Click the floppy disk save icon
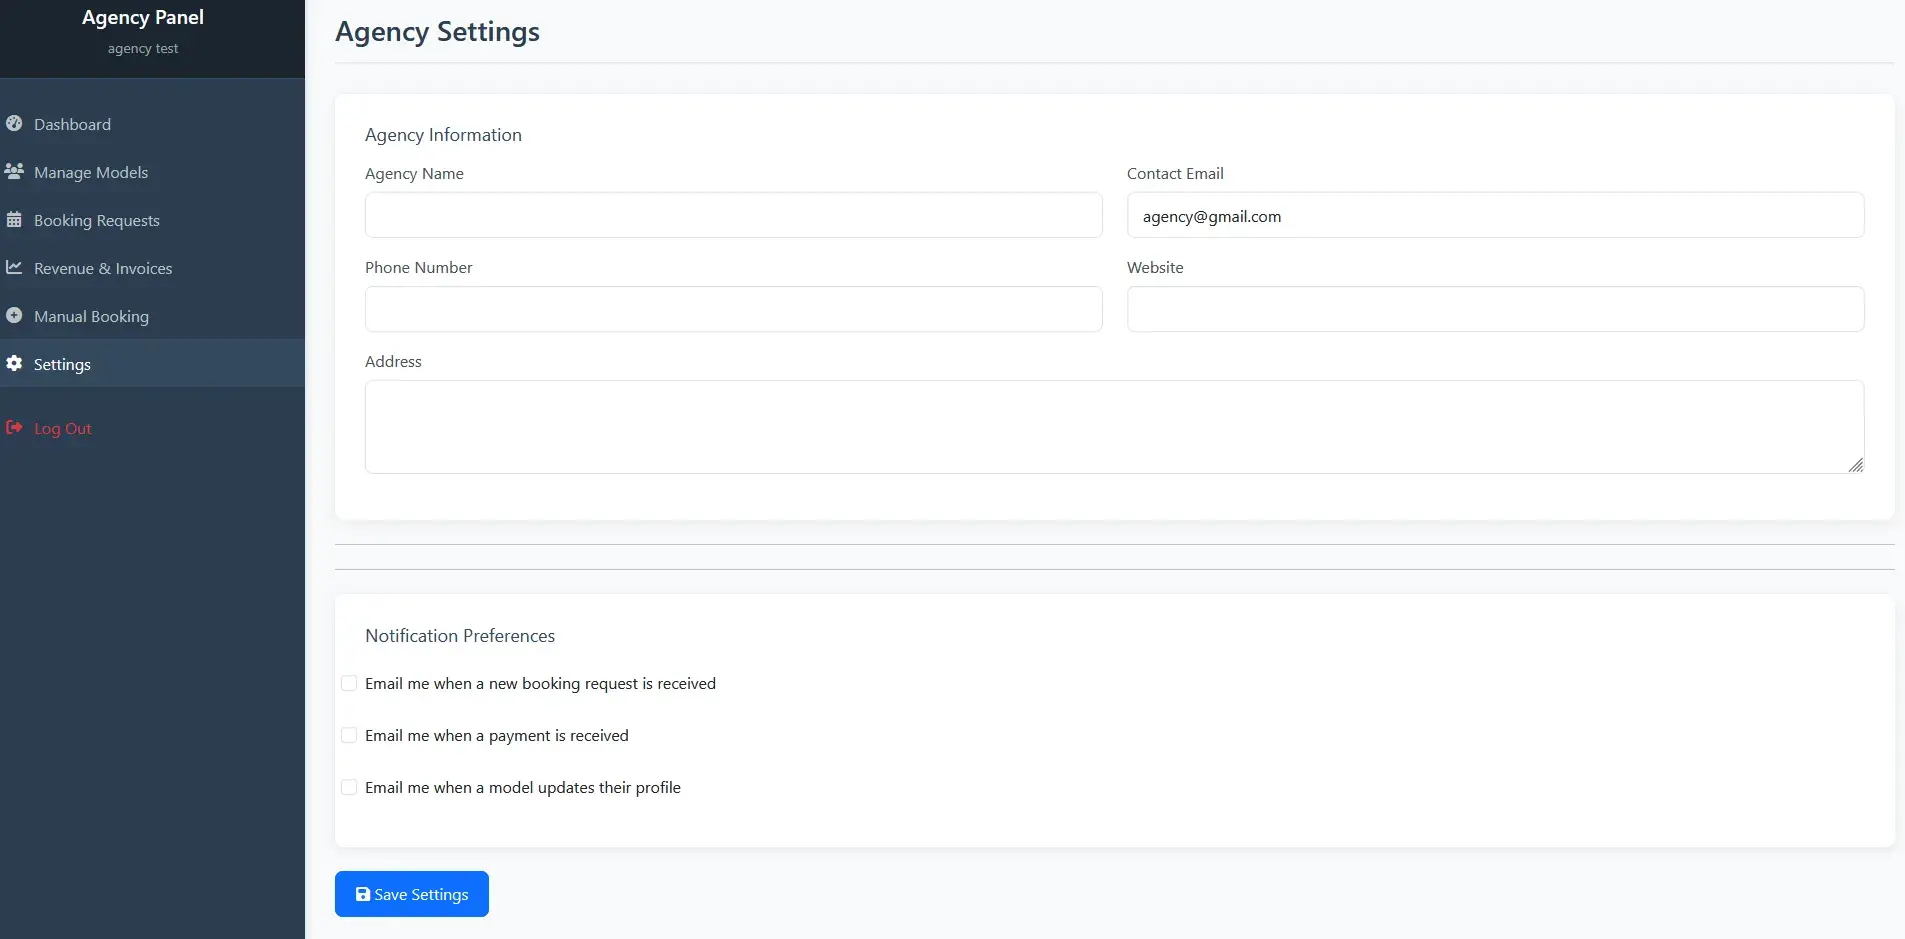Image resolution: width=1905 pixels, height=939 pixels. point(363,895)
